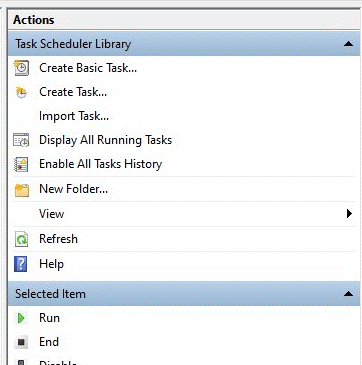
Task: Click the Create Basic Task clock icon
Action: pos(21,68)
